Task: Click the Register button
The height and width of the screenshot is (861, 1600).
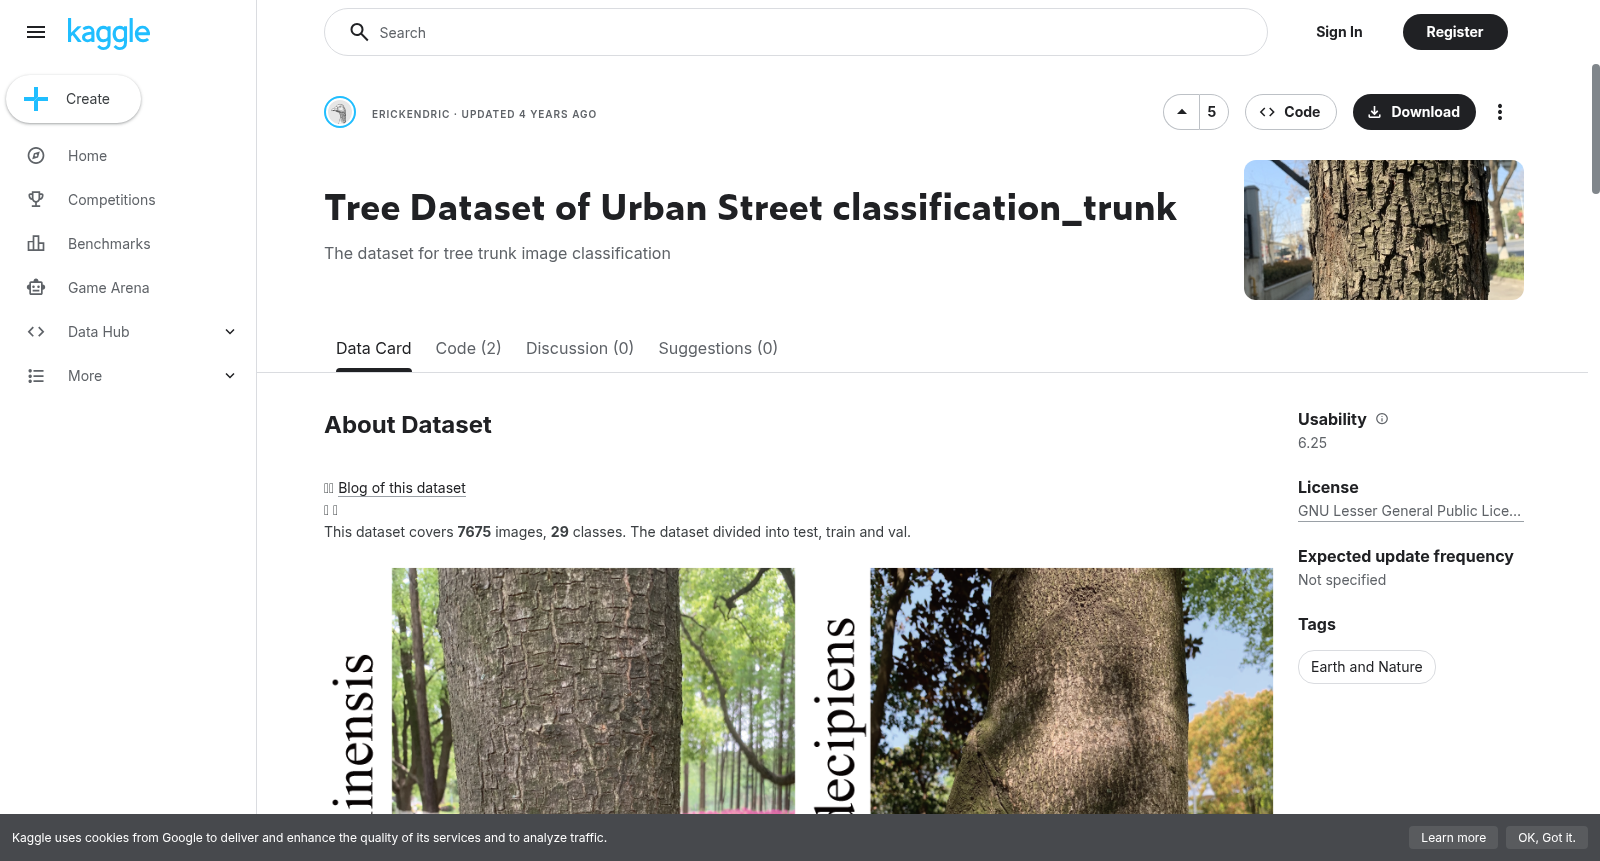Action: tap(1455, 32)
